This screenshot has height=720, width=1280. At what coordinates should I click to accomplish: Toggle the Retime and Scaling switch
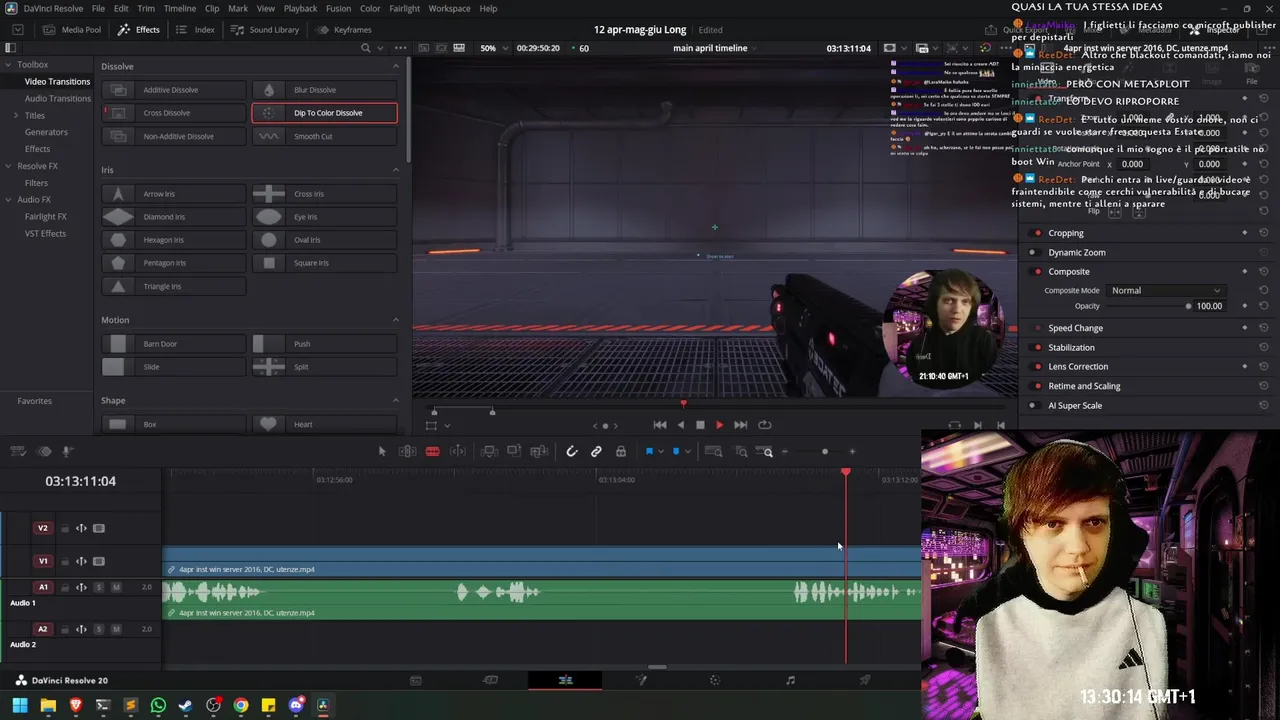coord(1037,386)
